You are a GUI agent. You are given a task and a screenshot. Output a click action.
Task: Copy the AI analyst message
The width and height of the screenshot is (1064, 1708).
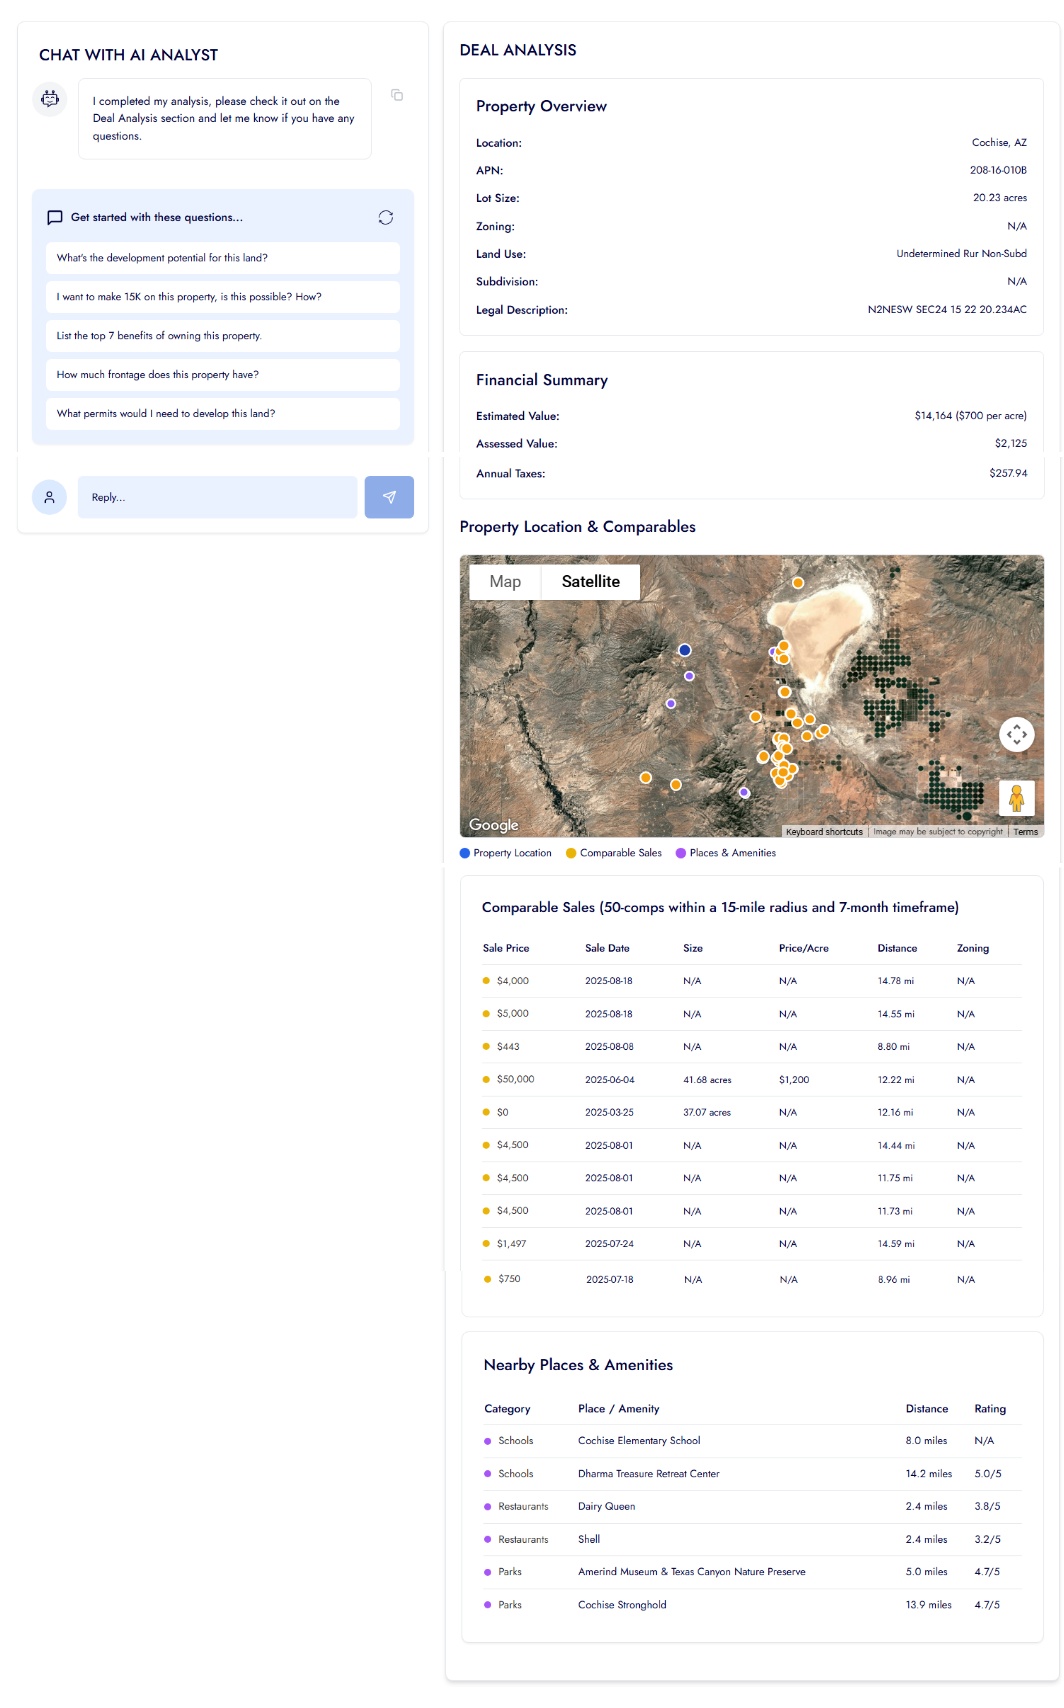pos(397,95)
